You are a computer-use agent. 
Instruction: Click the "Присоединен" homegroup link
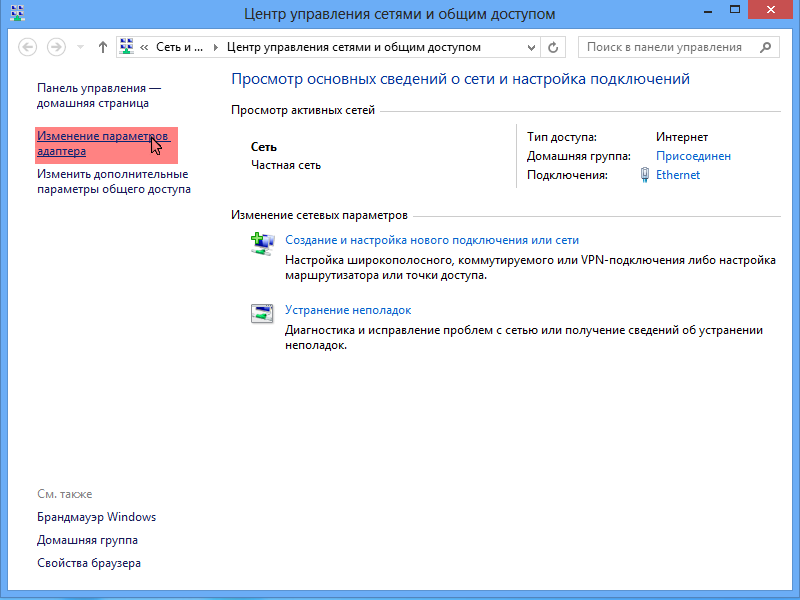point(693,156)
